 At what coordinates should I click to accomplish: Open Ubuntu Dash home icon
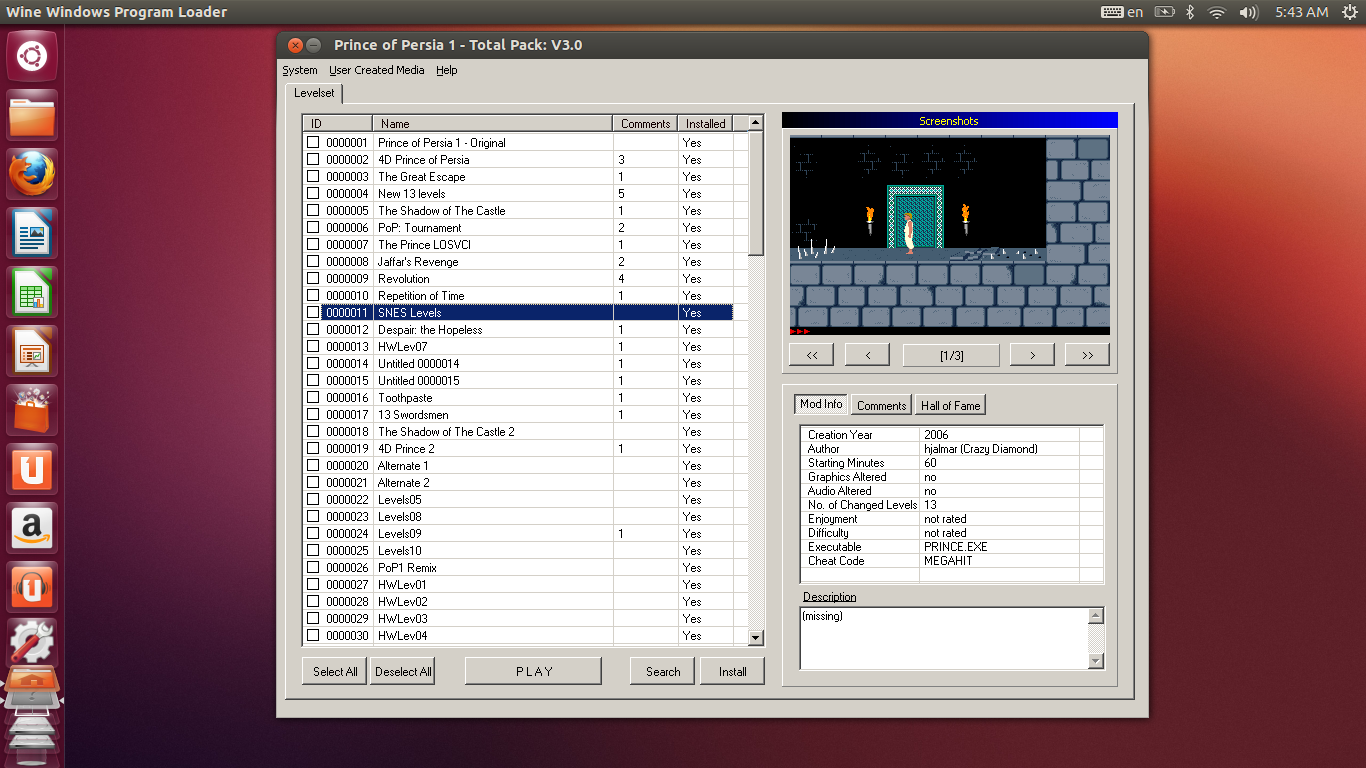click(32, 56)
